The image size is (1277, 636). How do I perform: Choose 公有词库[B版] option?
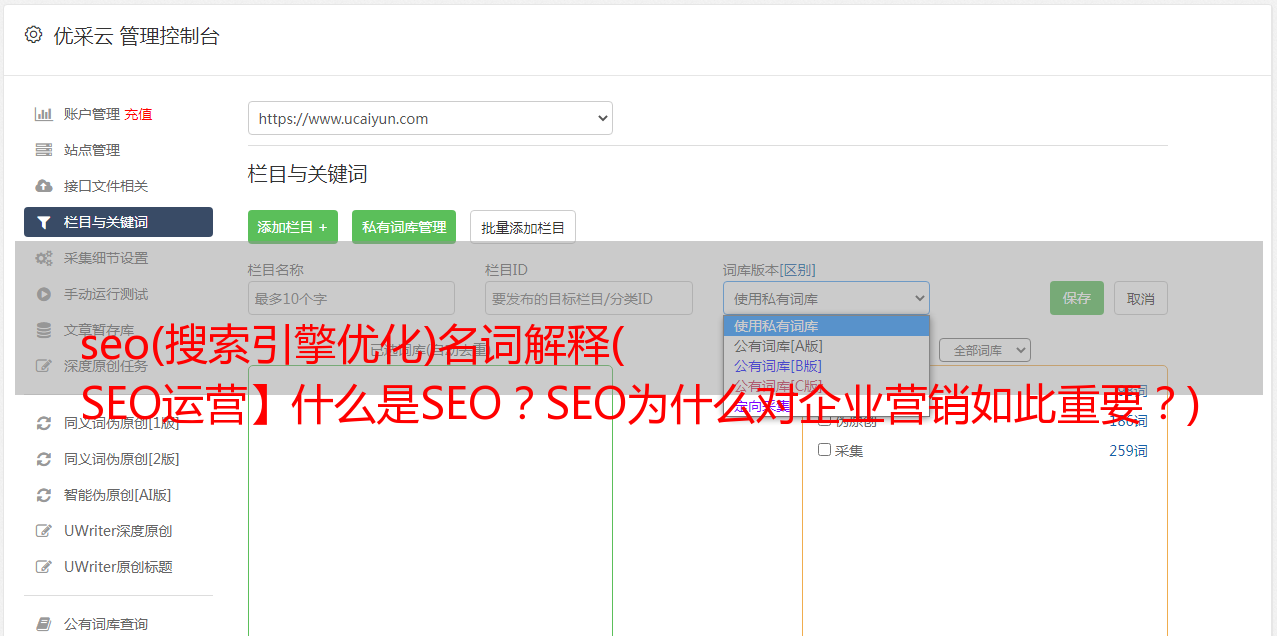coord(826,366)
